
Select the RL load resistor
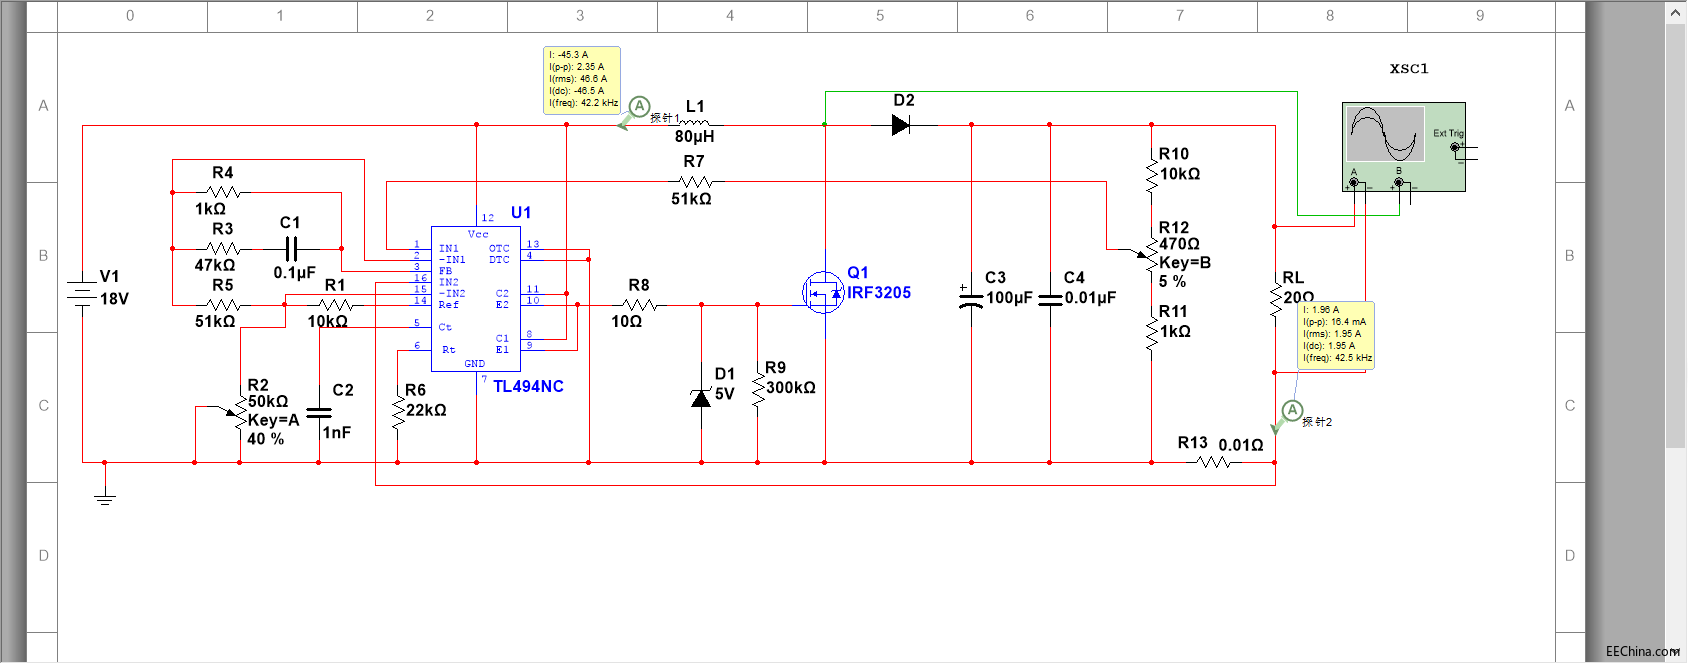coord(1275,299)
